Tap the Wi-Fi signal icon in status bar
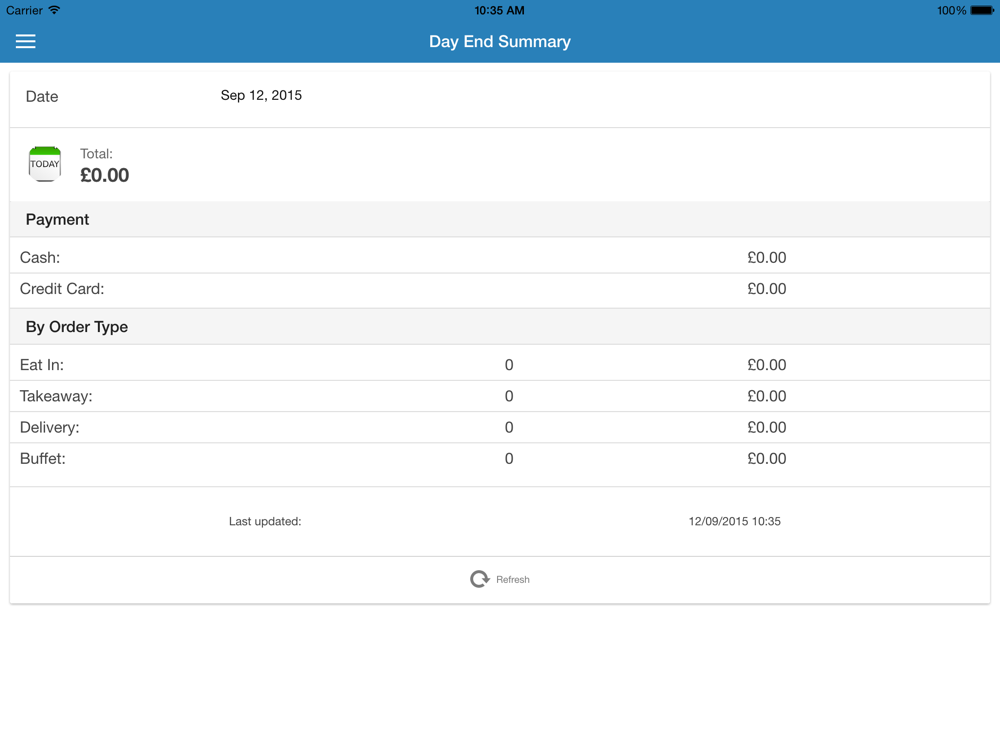Screen dimensions: 1000x750 [x=55, y=10]
